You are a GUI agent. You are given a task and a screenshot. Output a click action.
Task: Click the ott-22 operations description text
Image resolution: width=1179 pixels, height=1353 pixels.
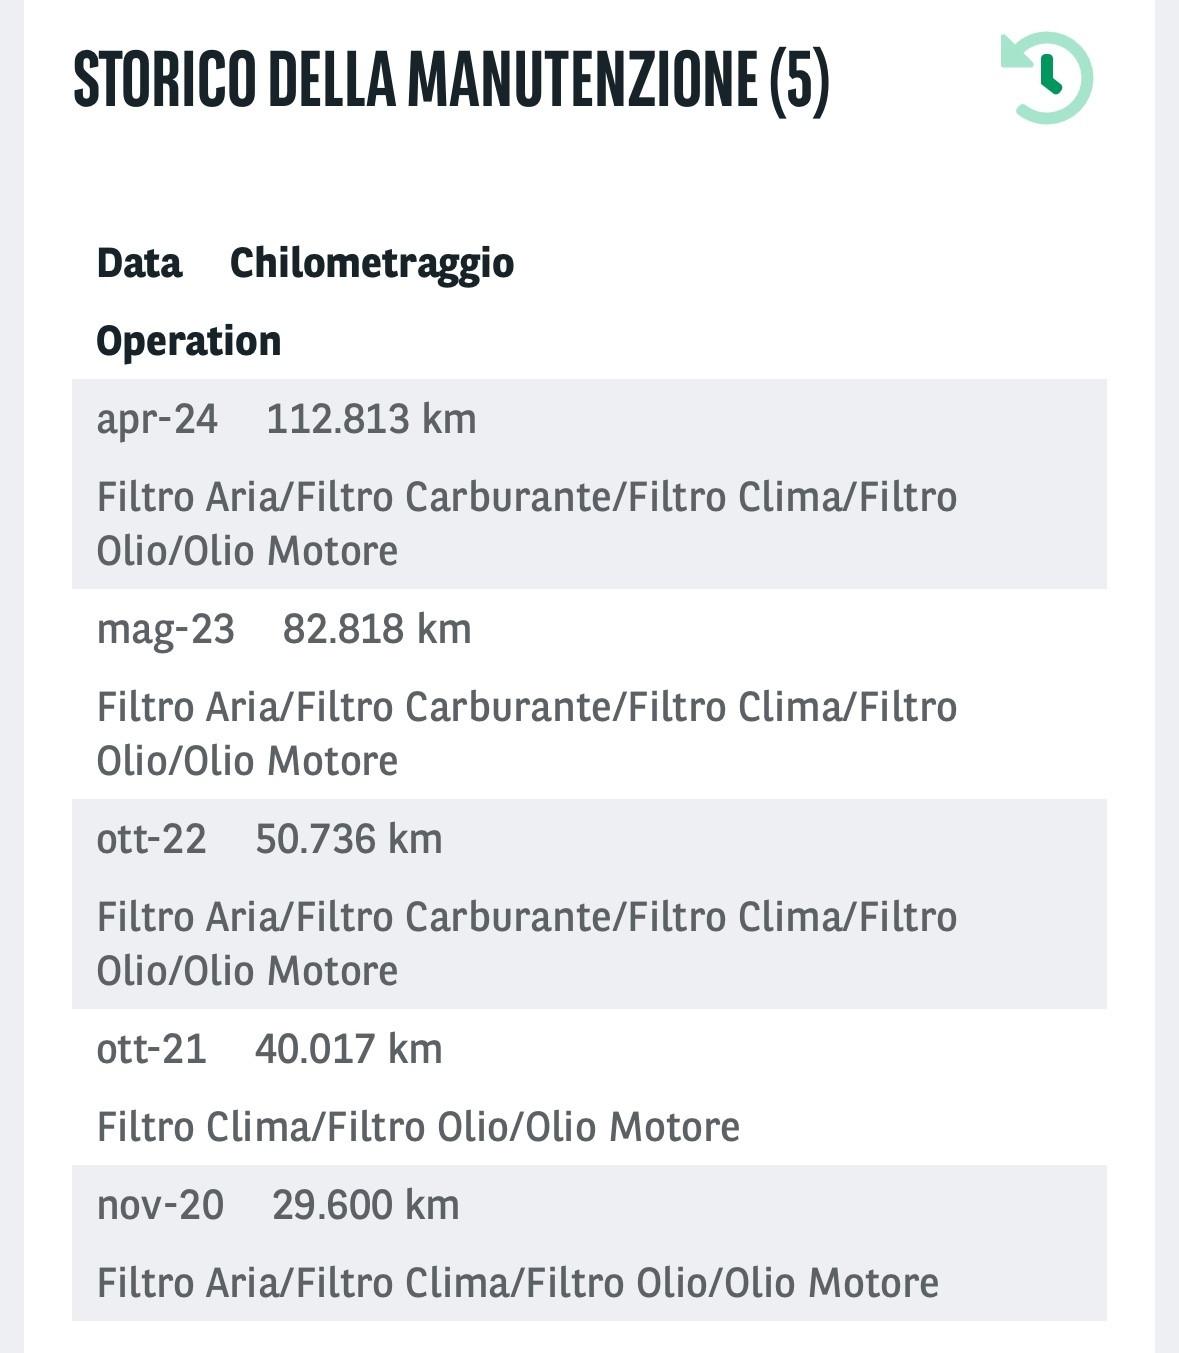[x=527, y=944]
